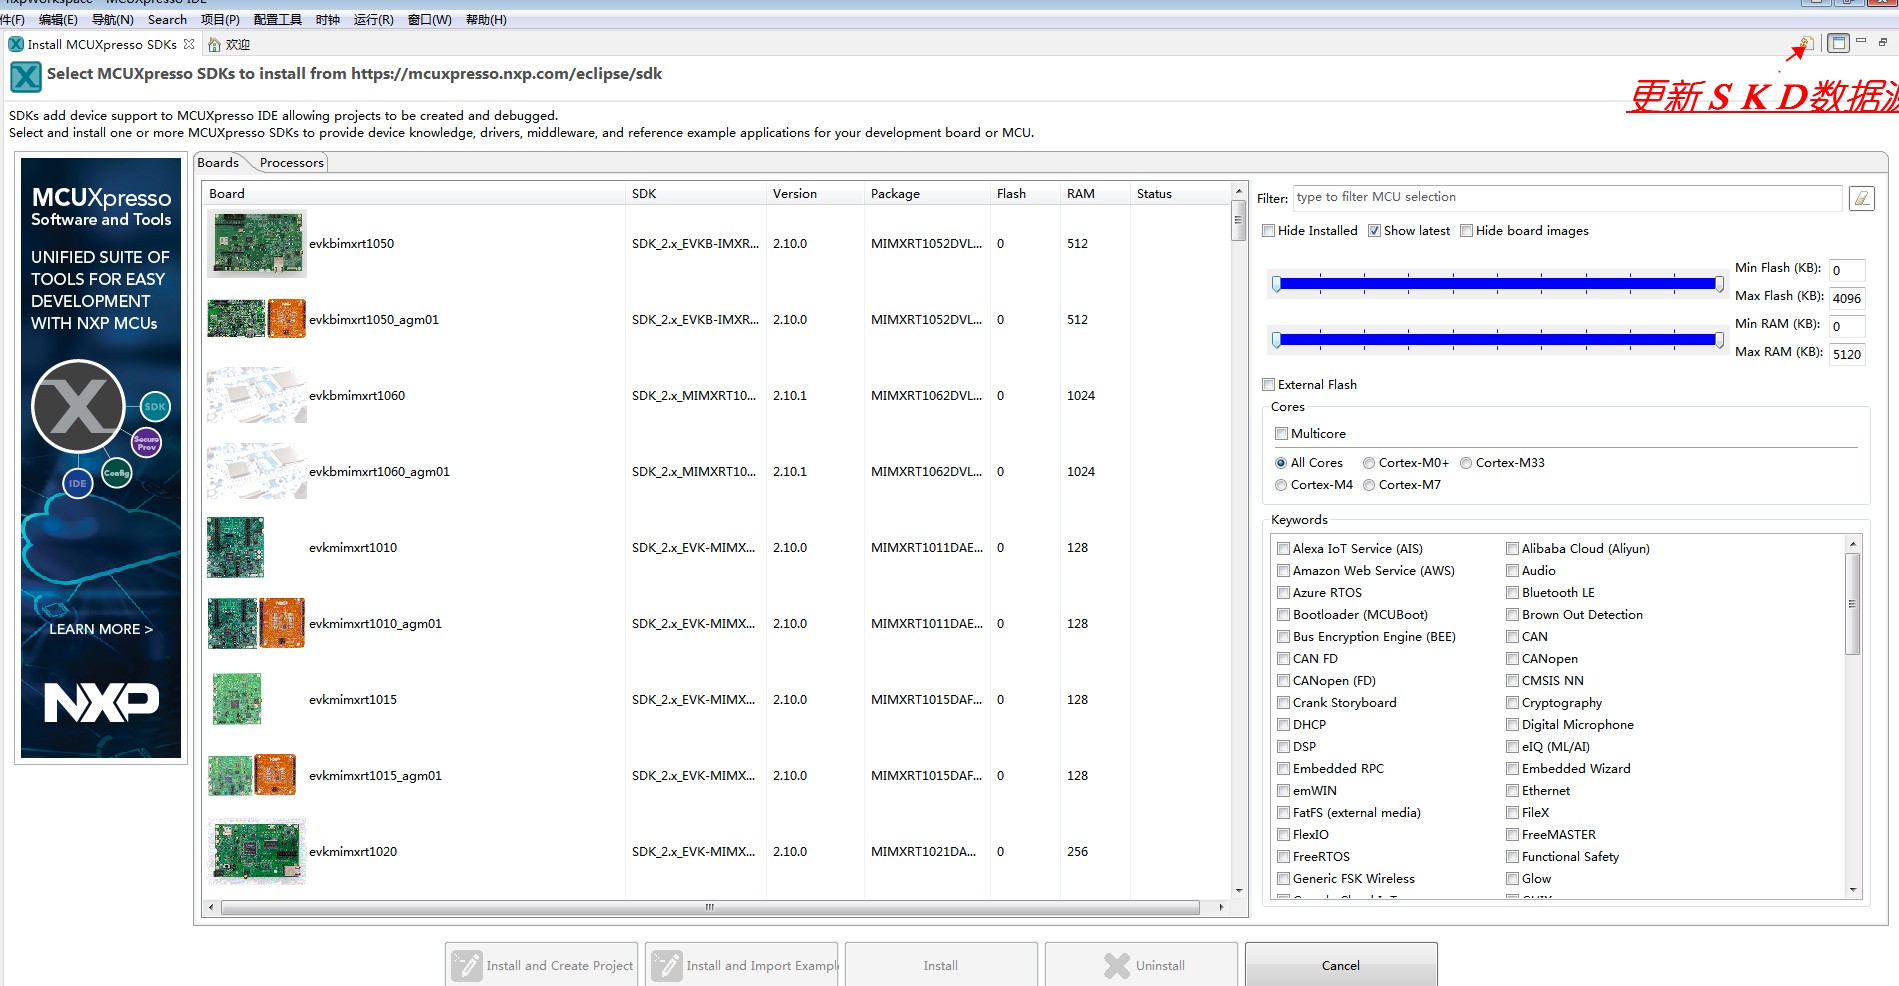
Task: Click the NXP logo in the banner
Action: click(x=101, y=702)
